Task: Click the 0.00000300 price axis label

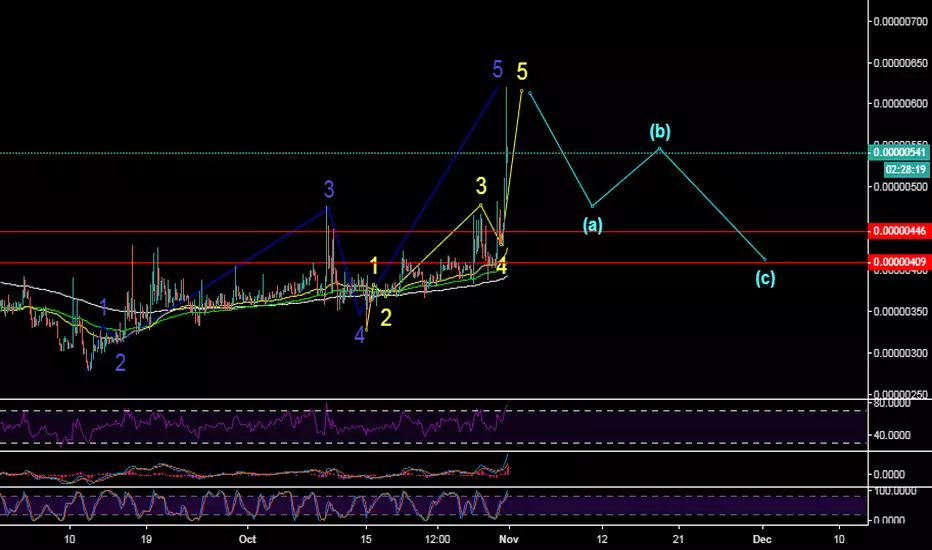Action: [900, 353]
